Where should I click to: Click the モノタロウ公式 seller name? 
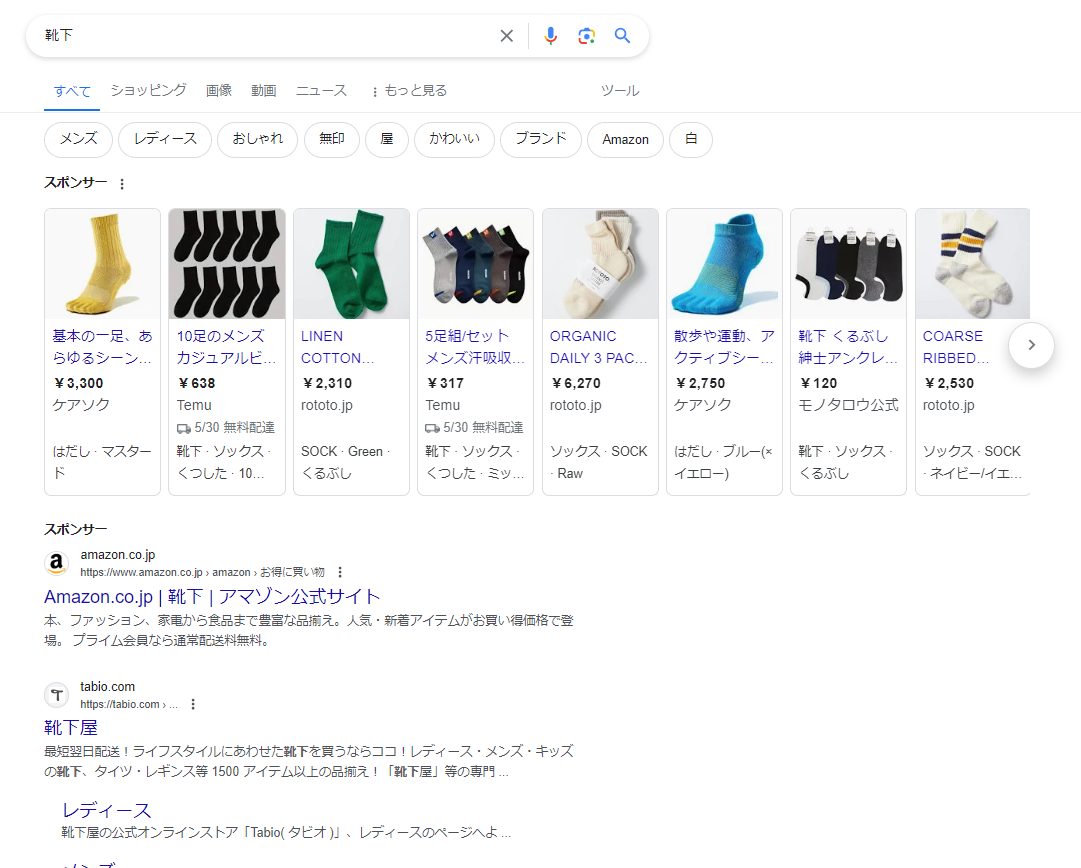849,405
